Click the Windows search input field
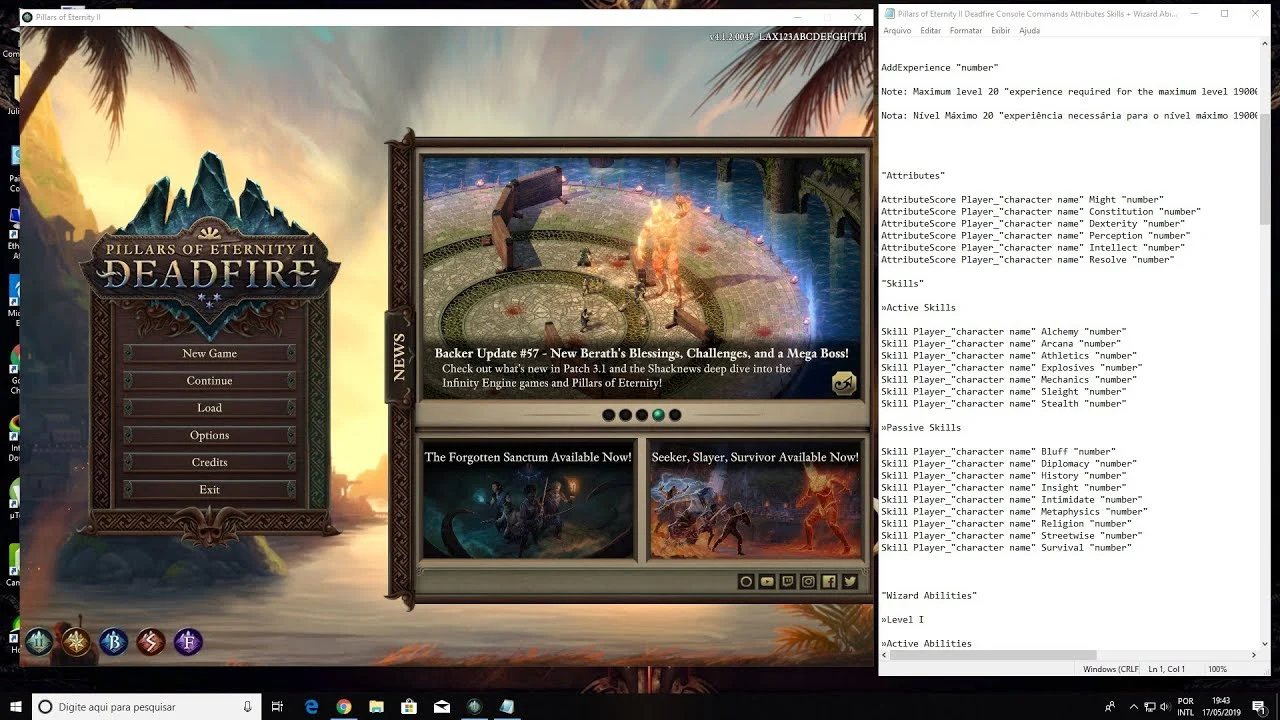 (x=130, y=706)
